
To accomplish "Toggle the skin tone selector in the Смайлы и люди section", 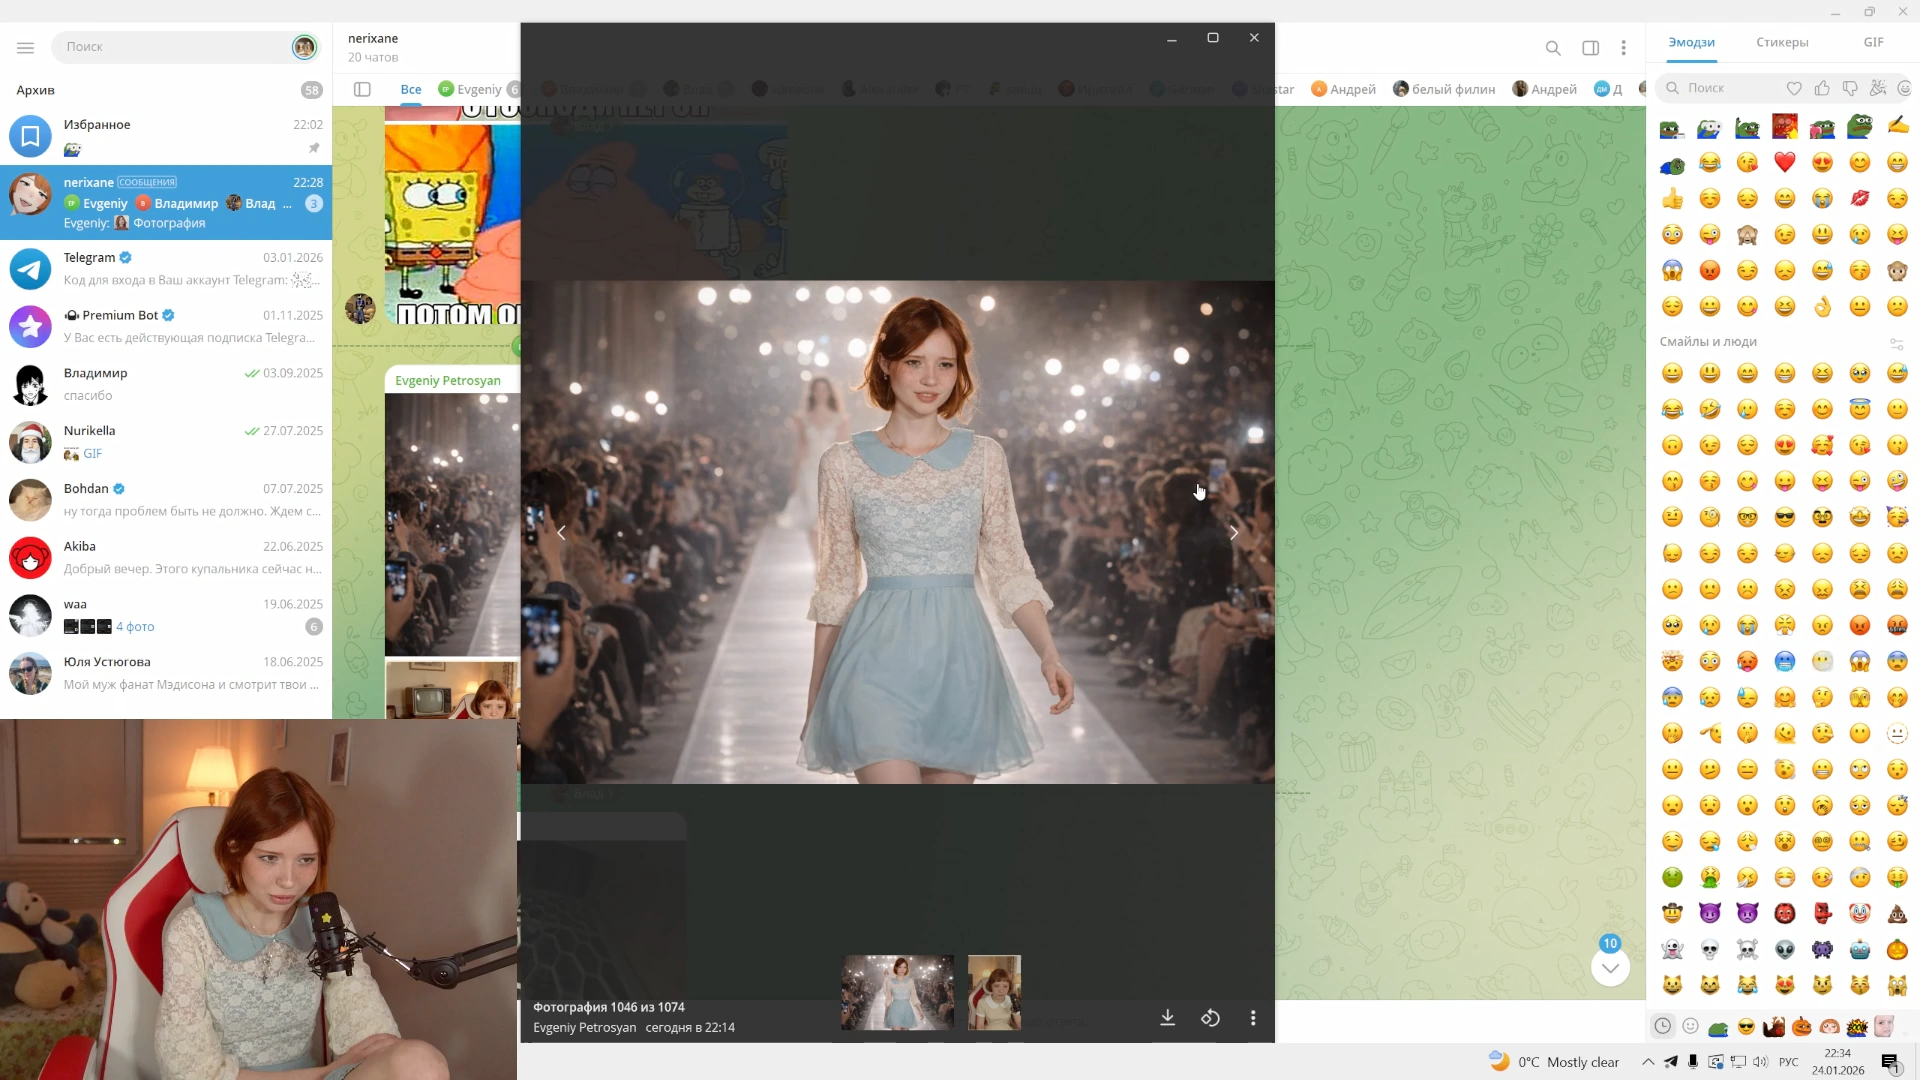I will click(1896, 343).
